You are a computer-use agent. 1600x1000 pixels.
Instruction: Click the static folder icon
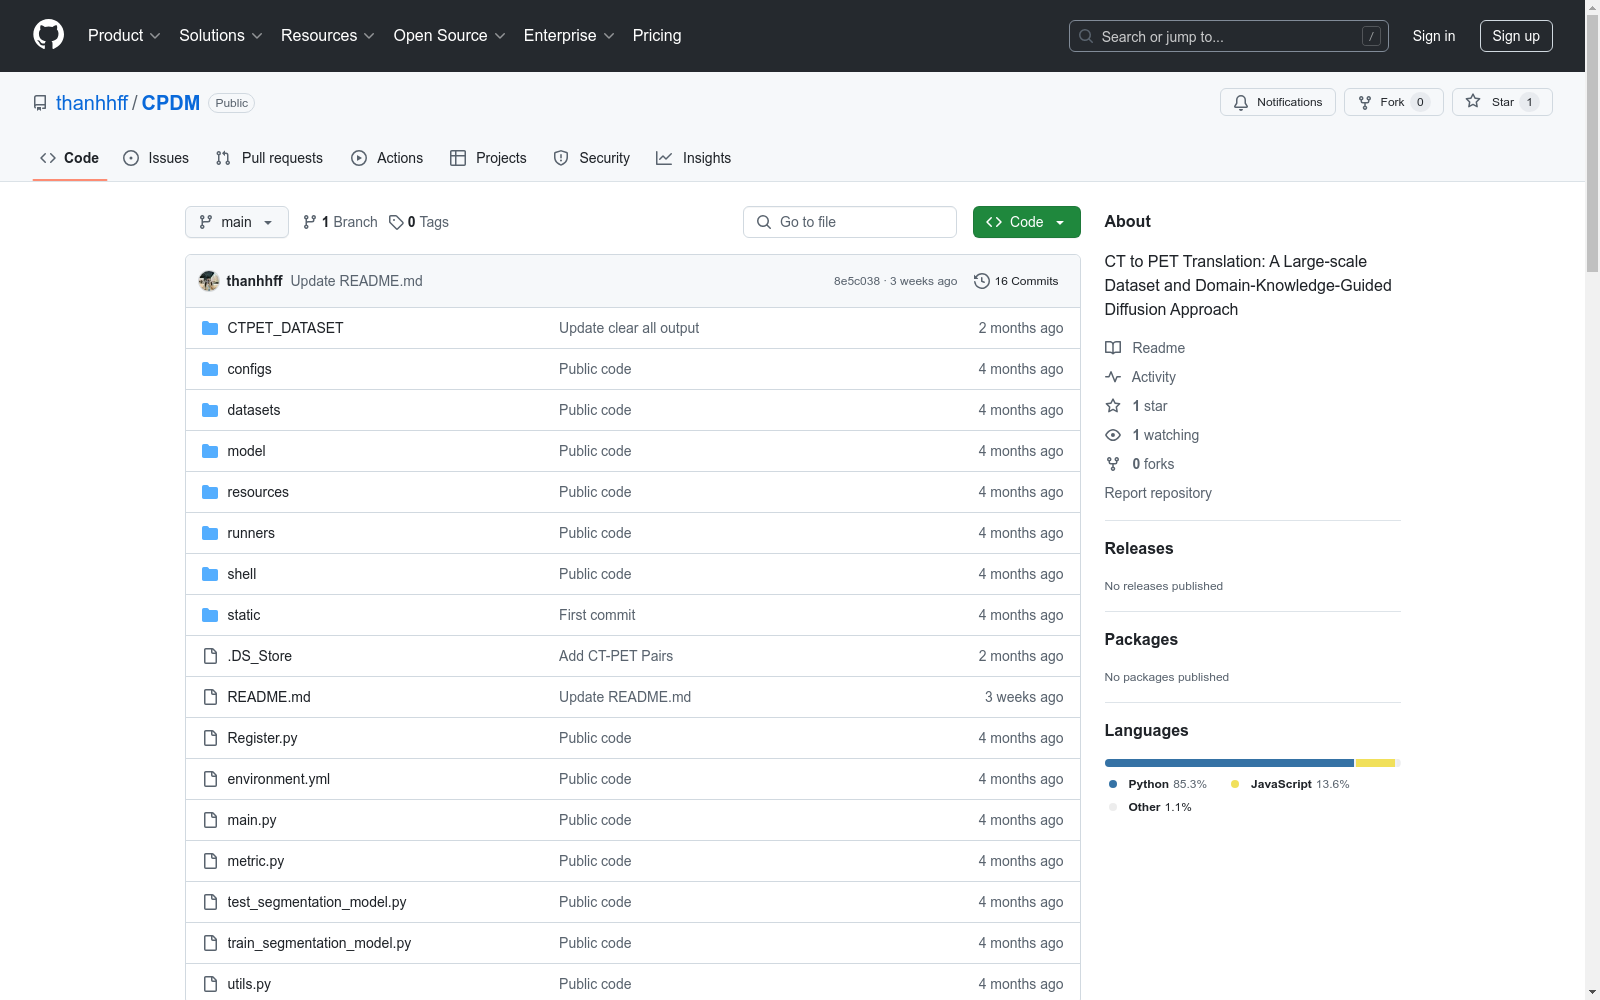(x=210, y=615)
